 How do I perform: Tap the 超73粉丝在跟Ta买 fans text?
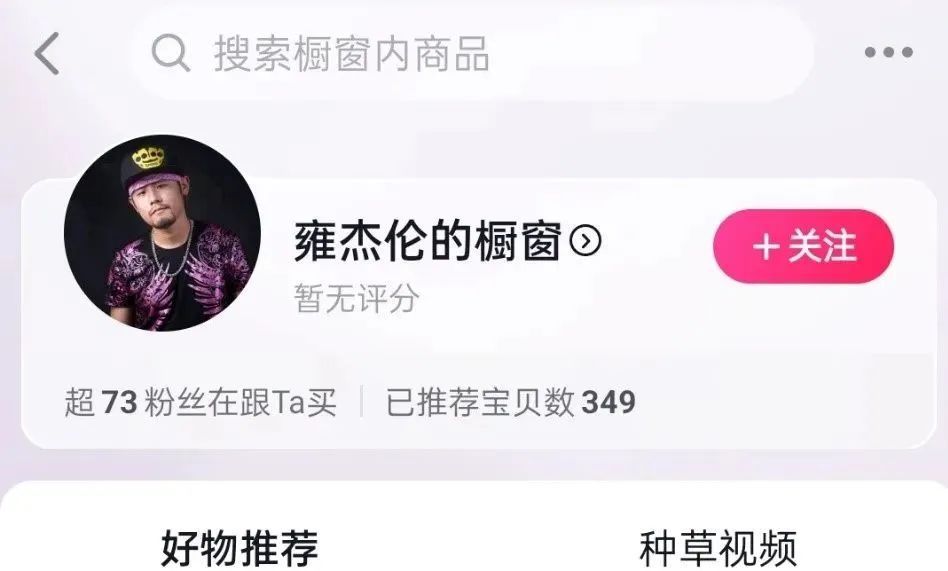coord(200,402)
